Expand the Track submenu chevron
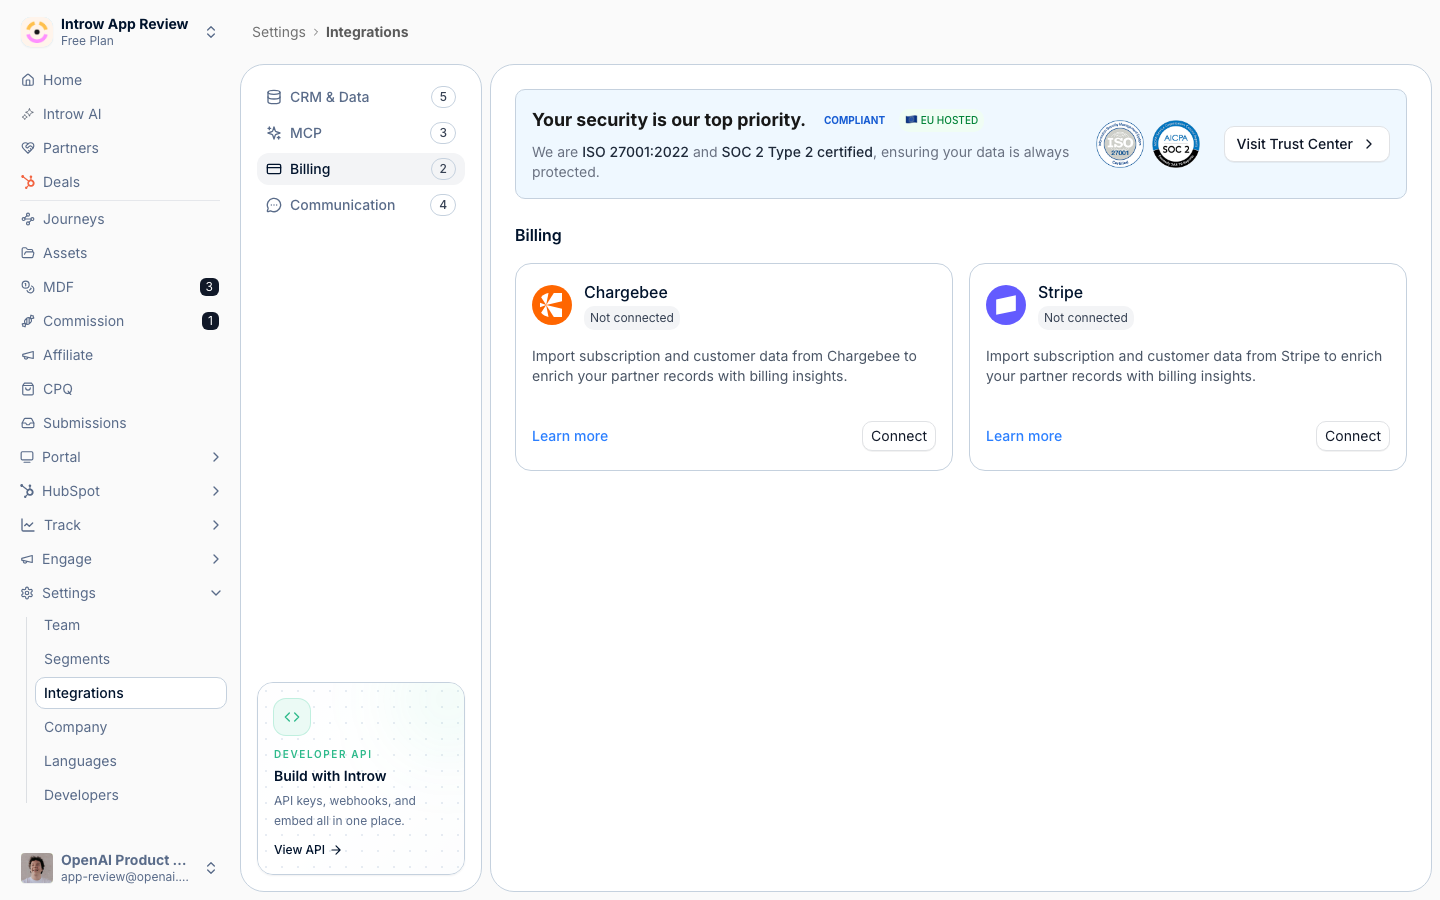 [216, 525]
